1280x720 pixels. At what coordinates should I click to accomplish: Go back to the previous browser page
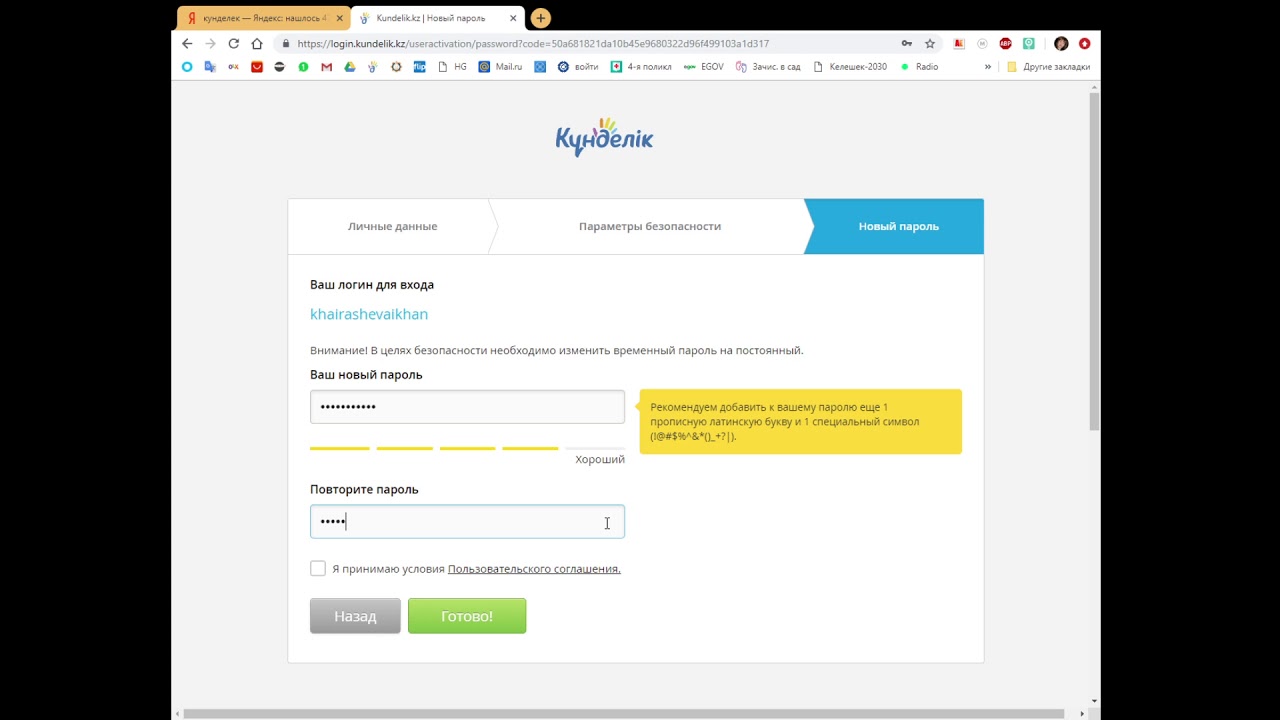187,44
